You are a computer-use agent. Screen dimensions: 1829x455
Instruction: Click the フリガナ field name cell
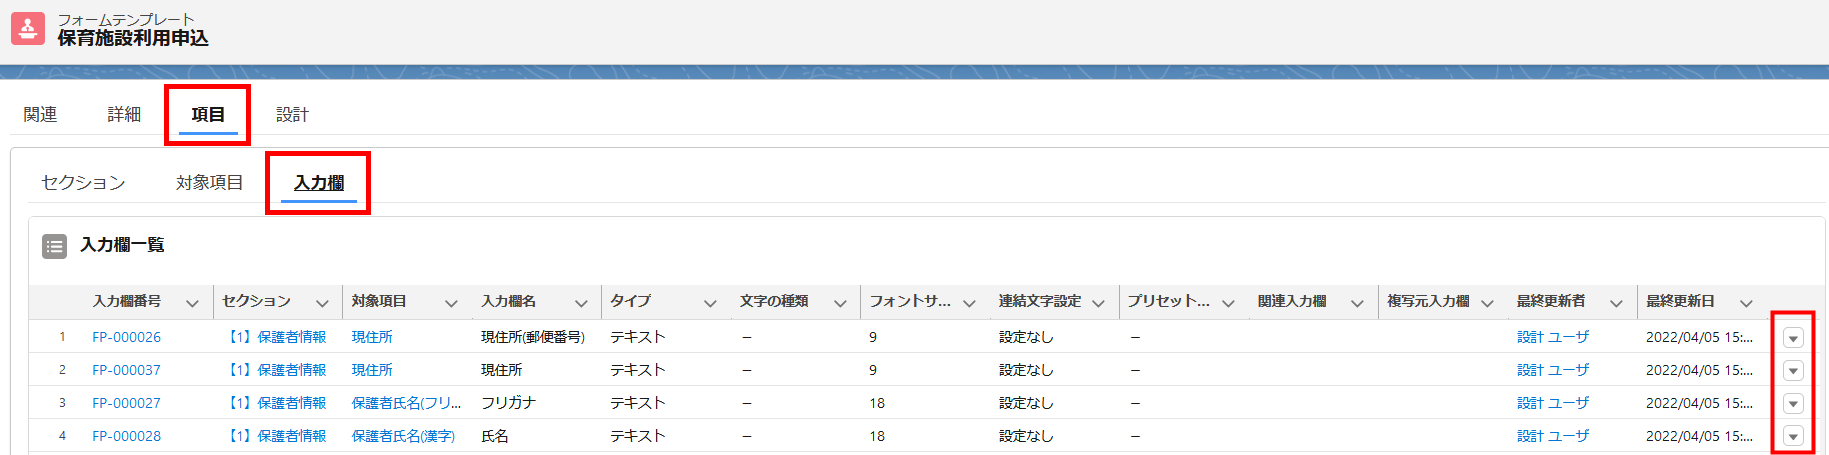(x=508, y=403)
